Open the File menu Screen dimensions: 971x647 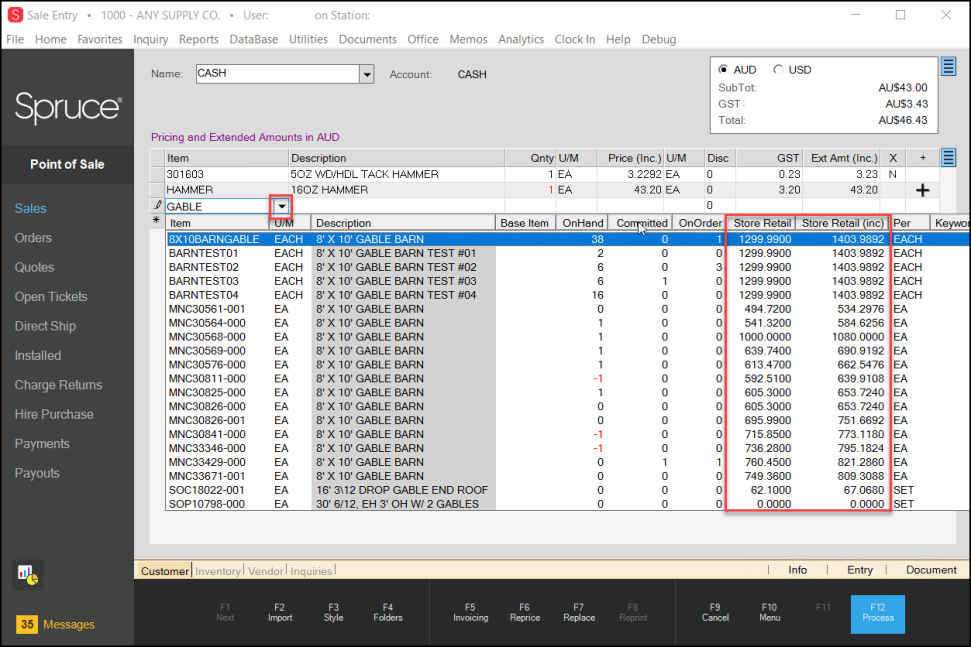15,39
